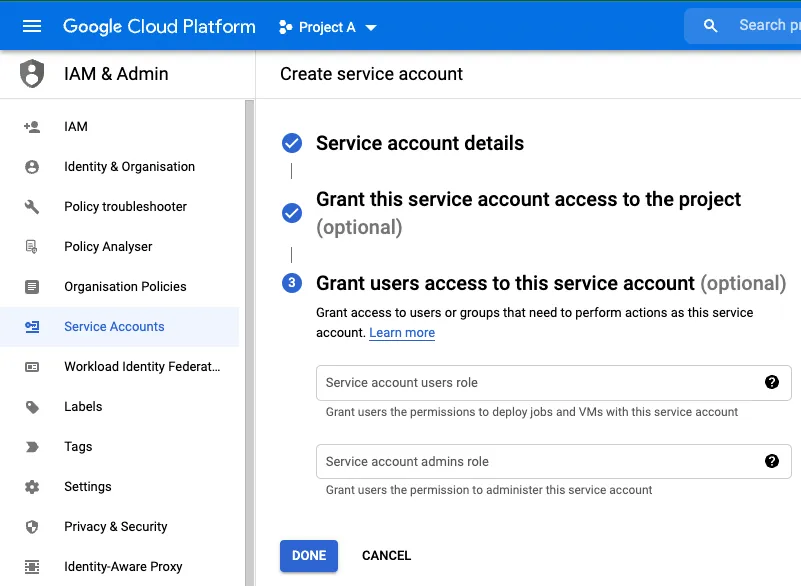Click the step 3 number circle

click(292, 283)
